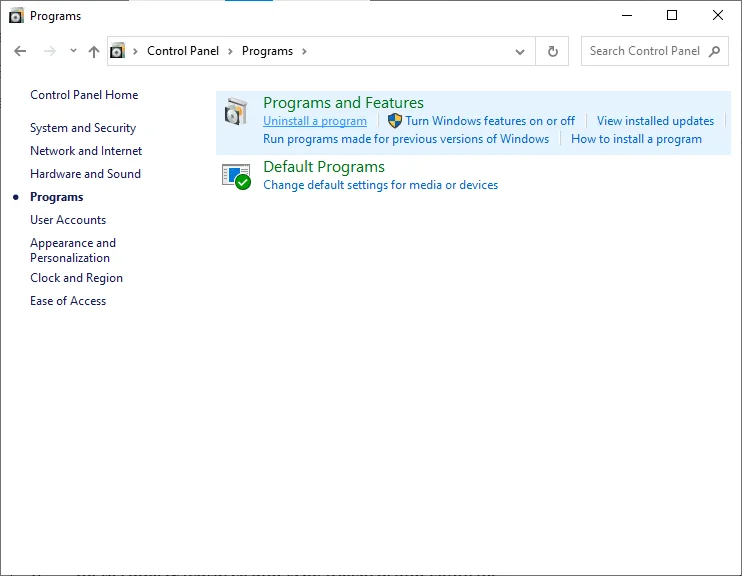The image size is (742, 576).
Task: Expand chevron before Control Panel breadcrumb
Action: [x=135, y=51]
